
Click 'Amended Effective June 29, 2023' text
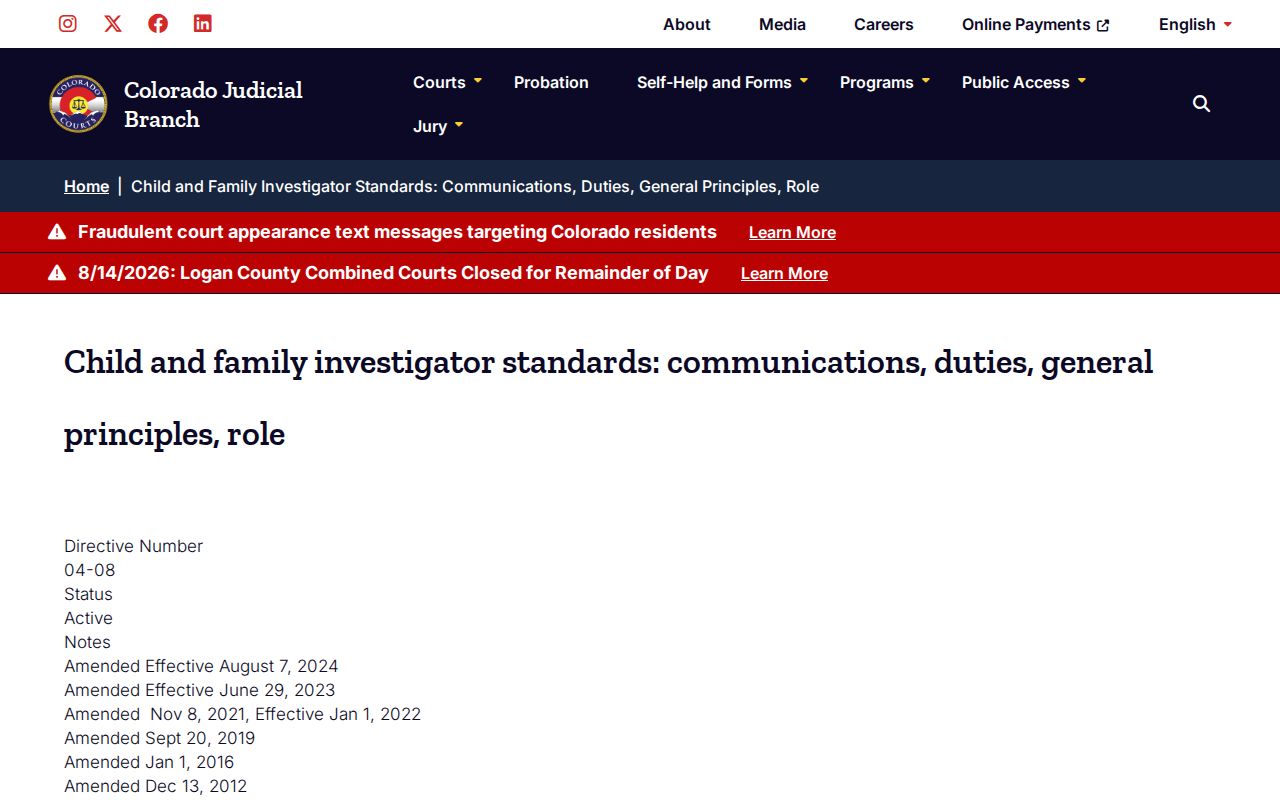coord(200,690)
